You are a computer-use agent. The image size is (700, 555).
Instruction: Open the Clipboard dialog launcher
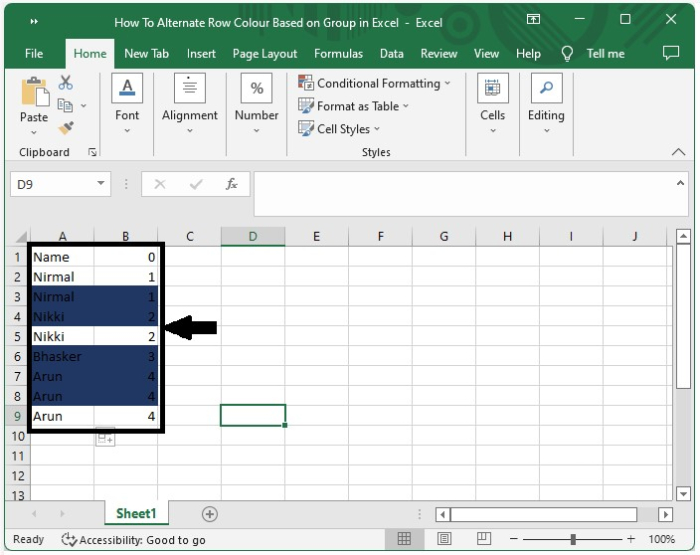(x=92, y=152)
